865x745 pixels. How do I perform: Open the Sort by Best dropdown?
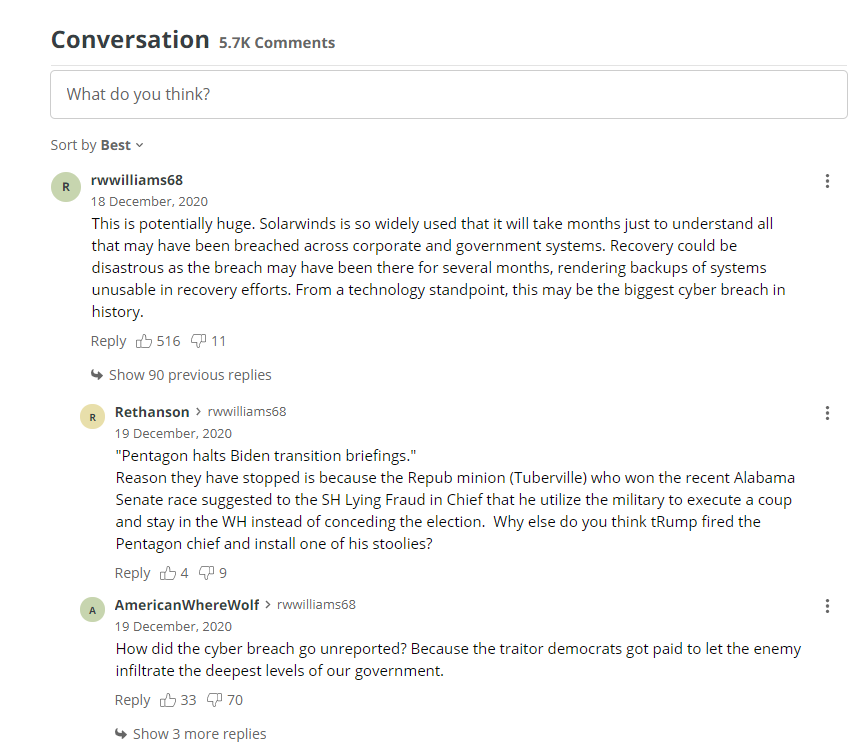[97, 145]
